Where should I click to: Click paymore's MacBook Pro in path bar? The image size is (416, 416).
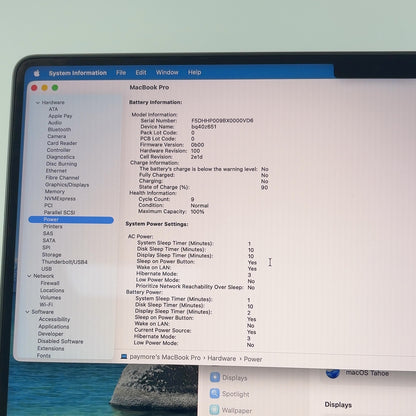pos(165,357)
